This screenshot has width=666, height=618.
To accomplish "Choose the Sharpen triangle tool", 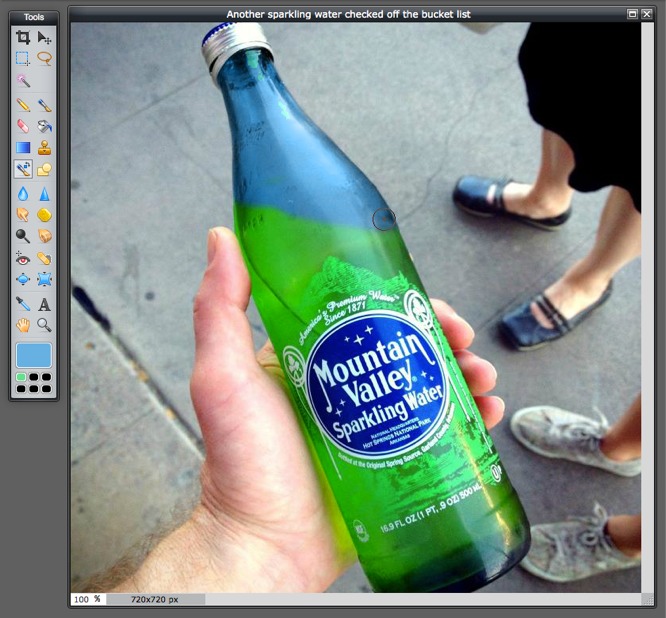I will [x=44, y=194].
